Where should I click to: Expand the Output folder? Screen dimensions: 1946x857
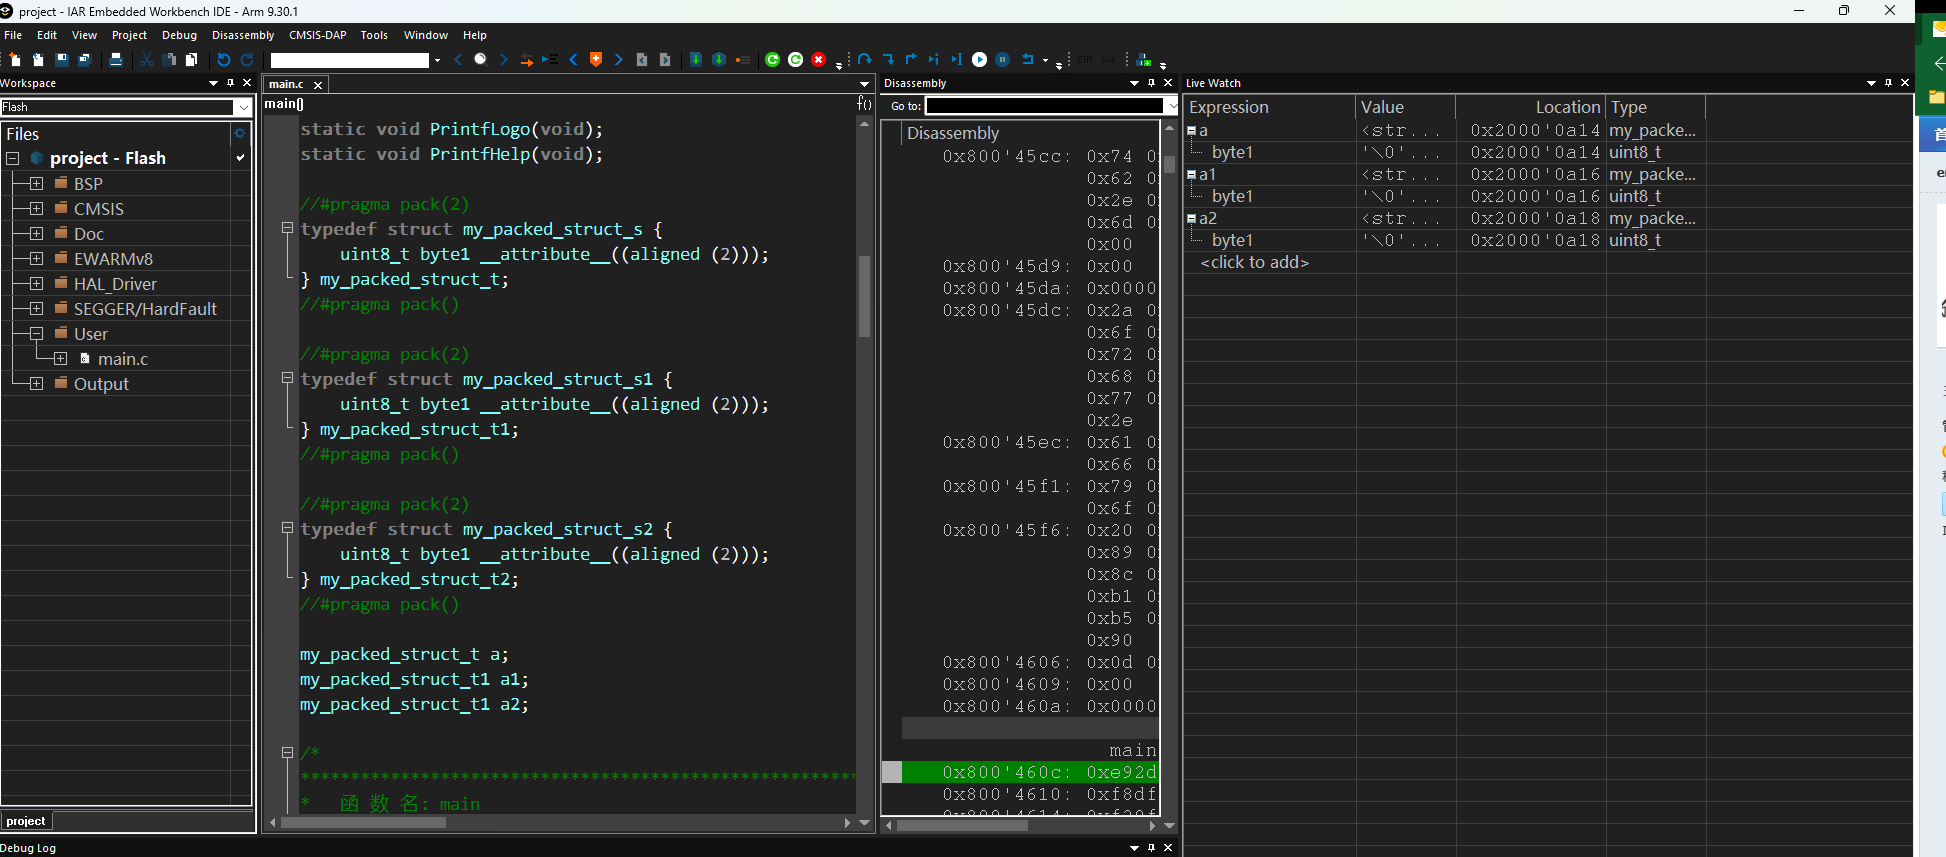coord(37,383)
